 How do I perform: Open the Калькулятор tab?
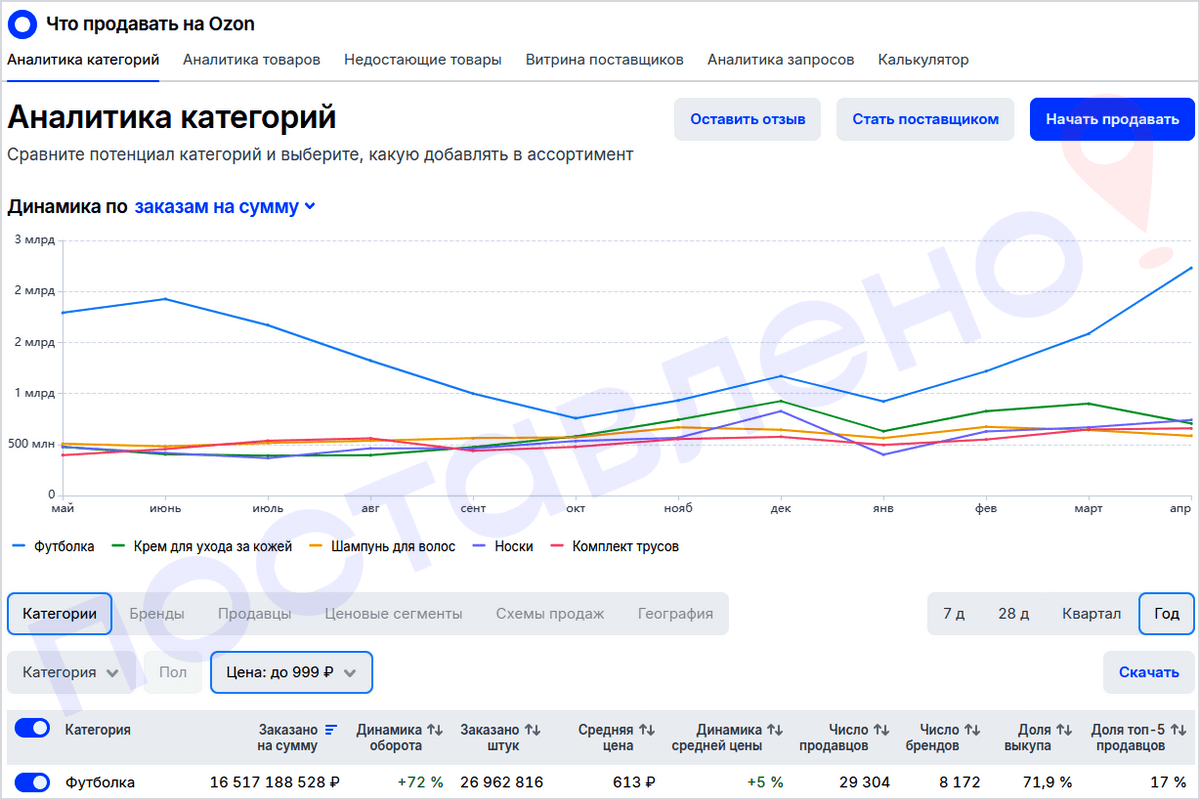[923, 60]
